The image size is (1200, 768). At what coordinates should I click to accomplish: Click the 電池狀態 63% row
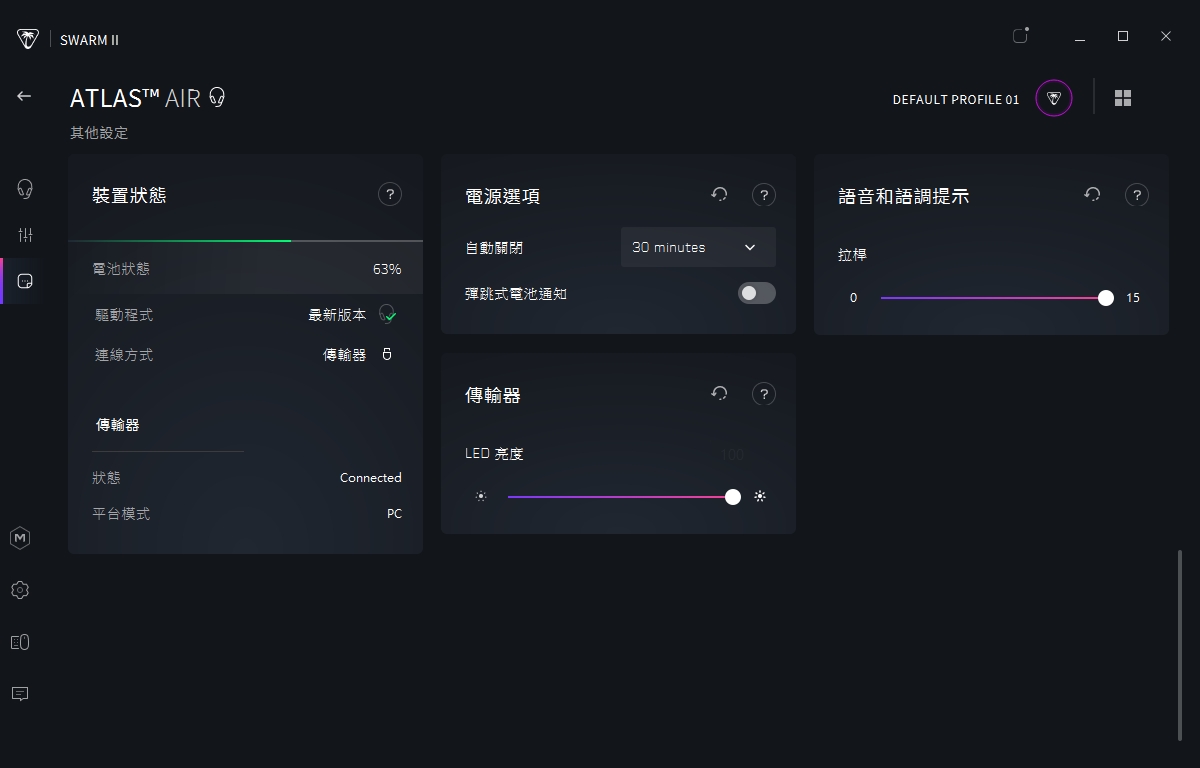point(245,269)
